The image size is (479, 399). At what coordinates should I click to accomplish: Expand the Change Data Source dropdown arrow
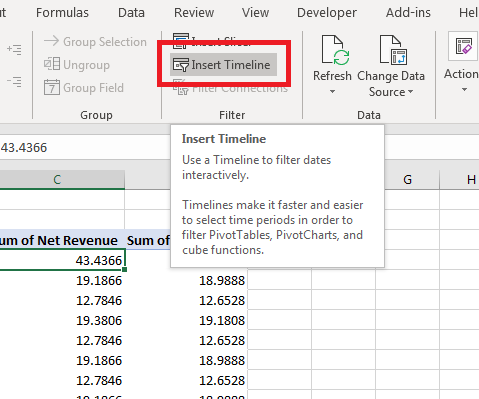[410, 91]
